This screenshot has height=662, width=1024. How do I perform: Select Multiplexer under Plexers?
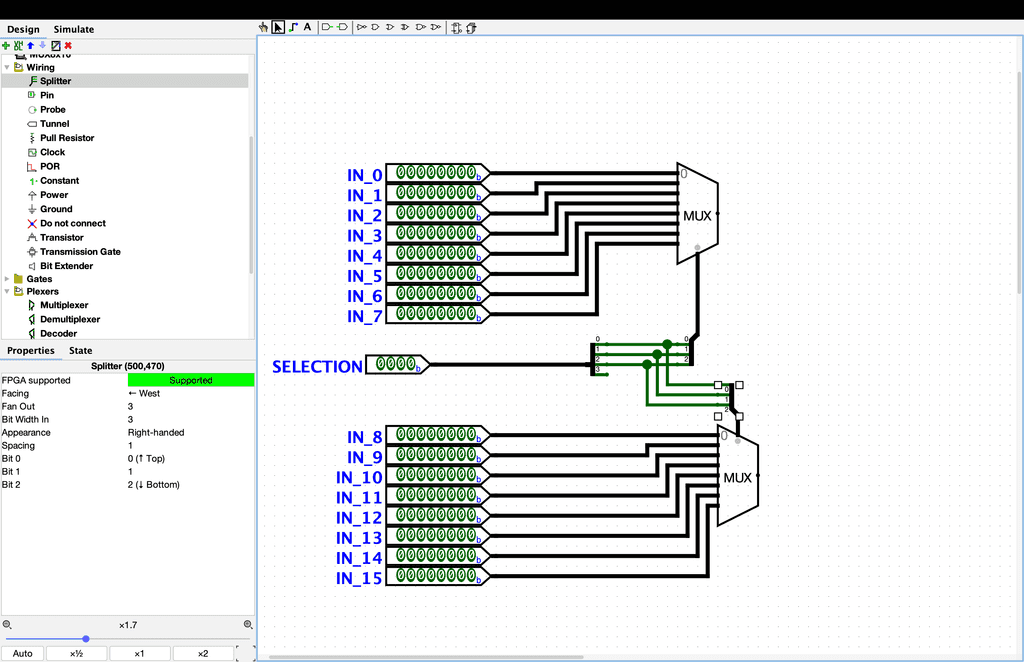click(64, 305)
